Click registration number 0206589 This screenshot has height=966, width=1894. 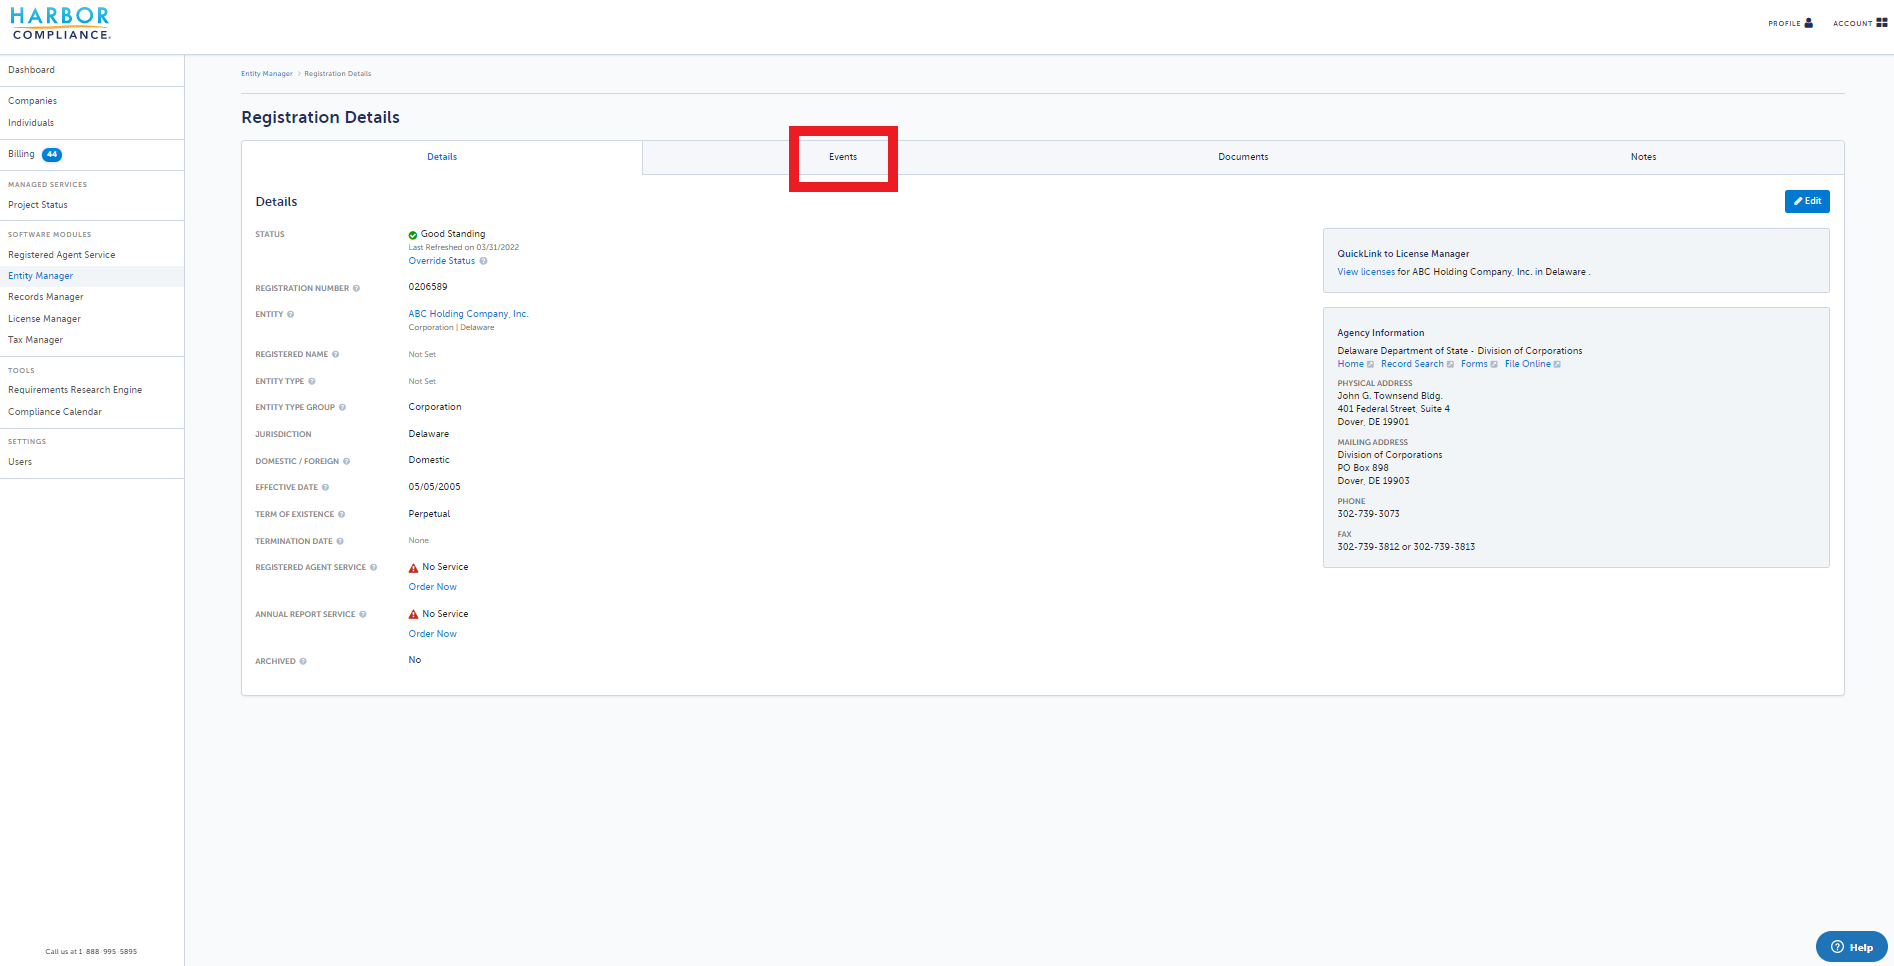click(x=428, y=287)
